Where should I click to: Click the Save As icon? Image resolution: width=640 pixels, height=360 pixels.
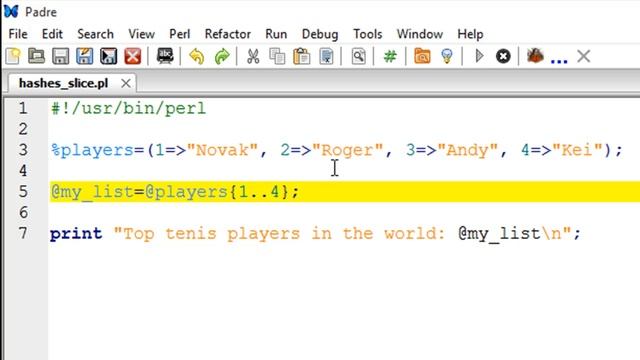[84, 56]
